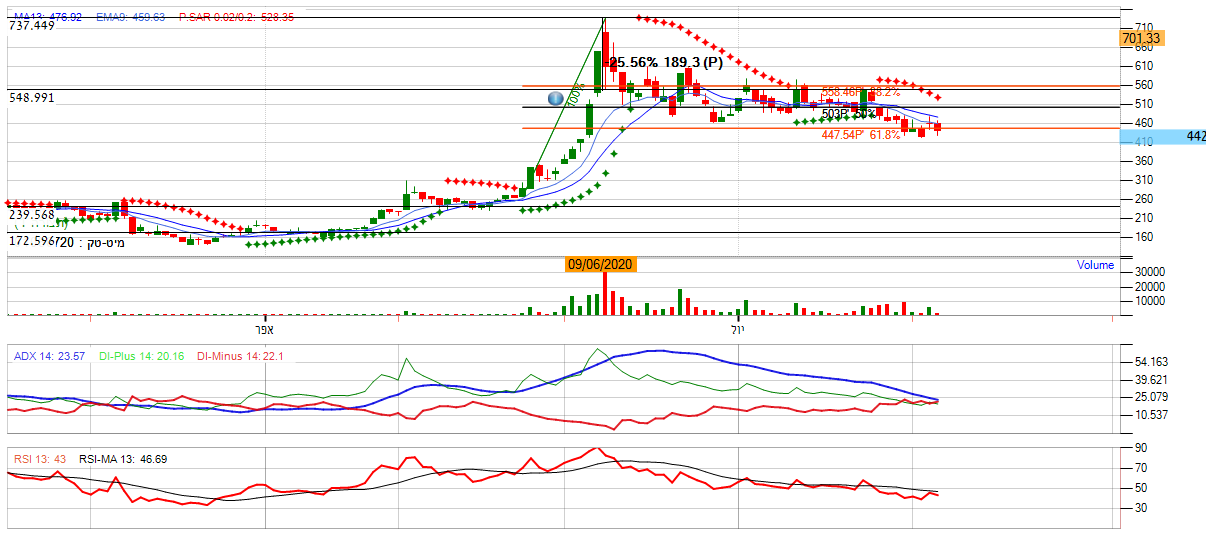The height and width of the screenshot is (535, 1206).
Task: Click the 239.568 support line label
Action: coord(32,214)
